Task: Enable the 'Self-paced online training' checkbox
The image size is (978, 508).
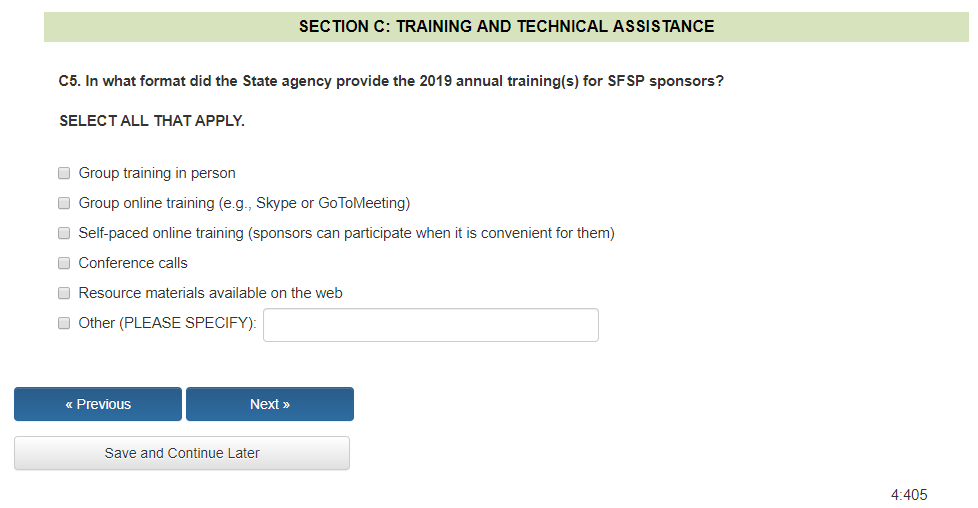Action: coord(64,233)
